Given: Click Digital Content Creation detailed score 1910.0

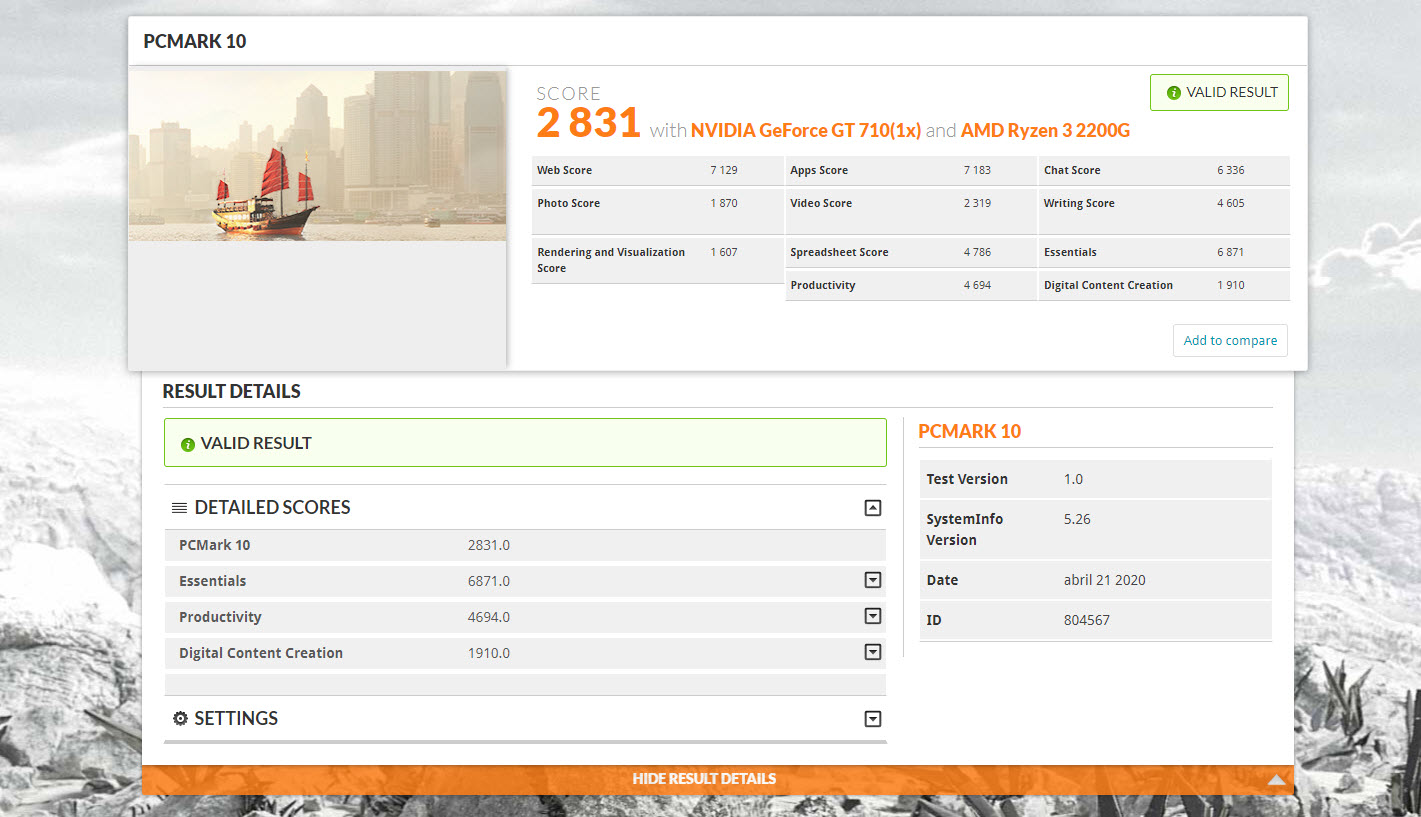Looking at the screenshot, I should point(489,653).
